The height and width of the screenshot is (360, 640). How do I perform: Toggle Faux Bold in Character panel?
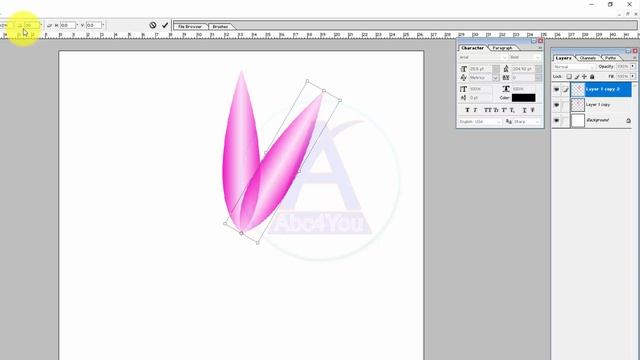(467, 110)
